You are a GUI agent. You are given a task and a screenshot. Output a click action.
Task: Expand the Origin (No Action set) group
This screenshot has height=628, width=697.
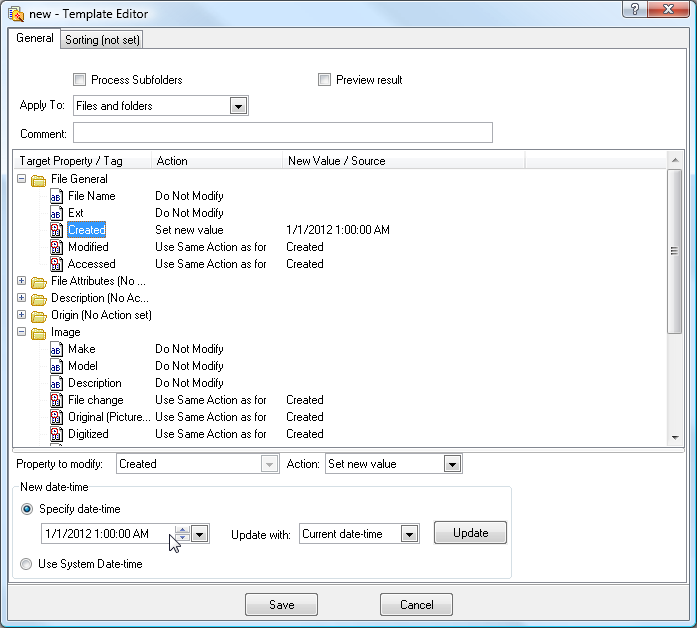click(21, 314)
